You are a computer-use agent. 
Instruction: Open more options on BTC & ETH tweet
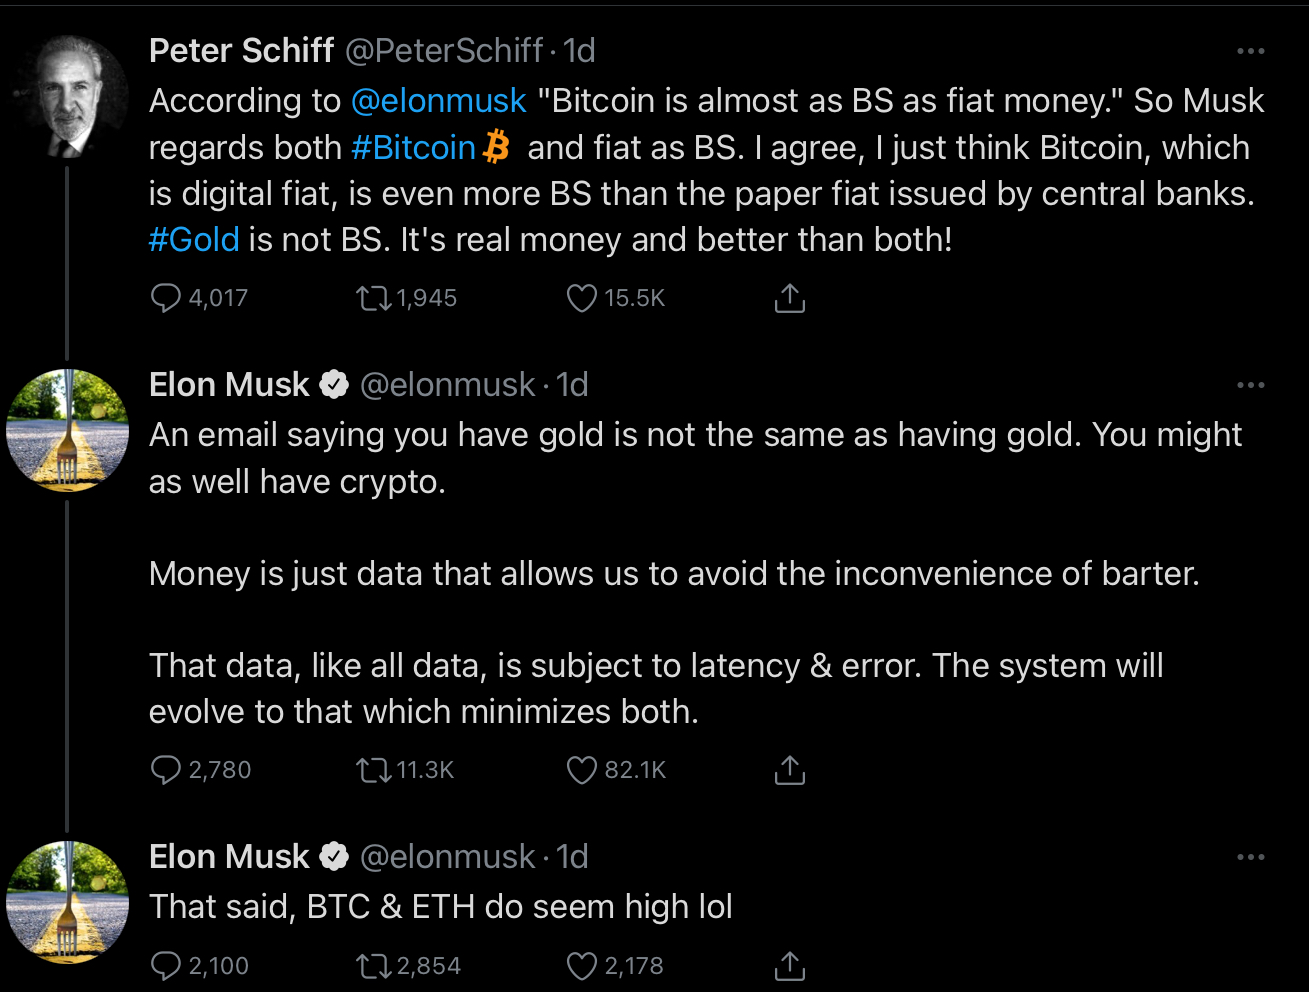[1250, 857]
